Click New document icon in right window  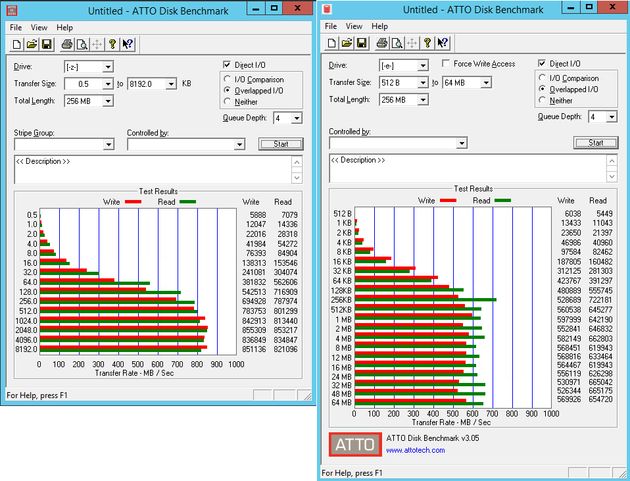[332, 43]
